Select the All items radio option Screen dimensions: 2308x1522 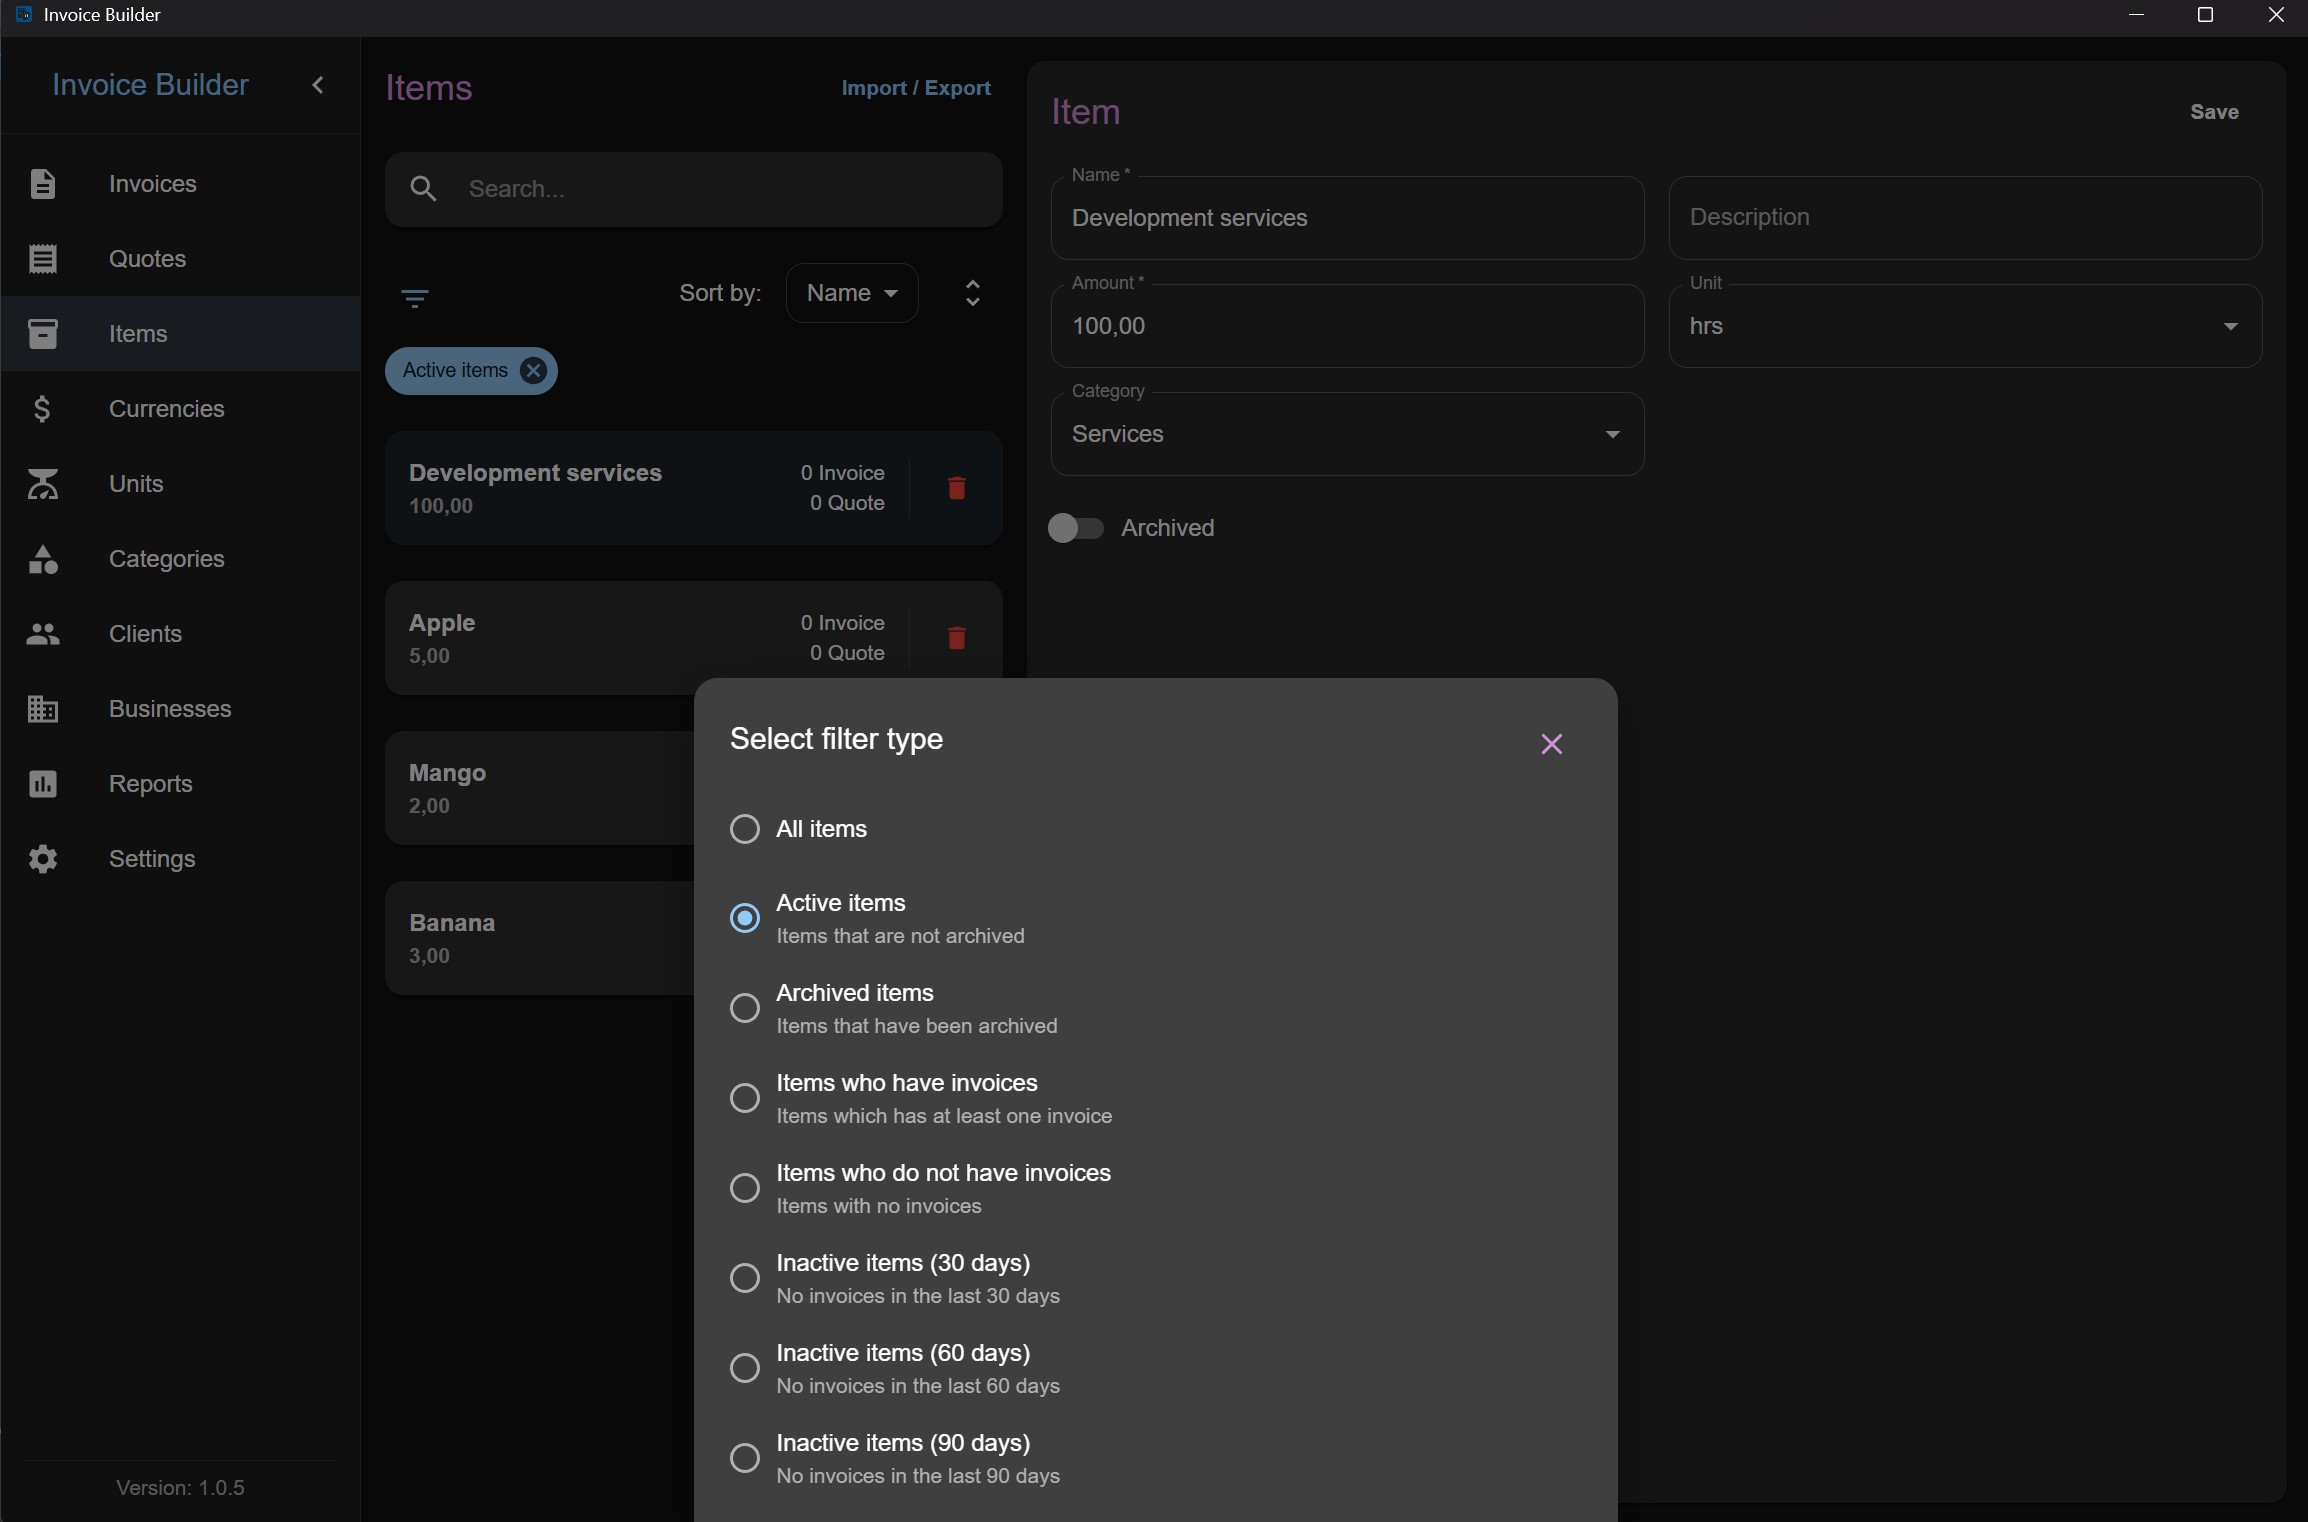click(745, 829)
